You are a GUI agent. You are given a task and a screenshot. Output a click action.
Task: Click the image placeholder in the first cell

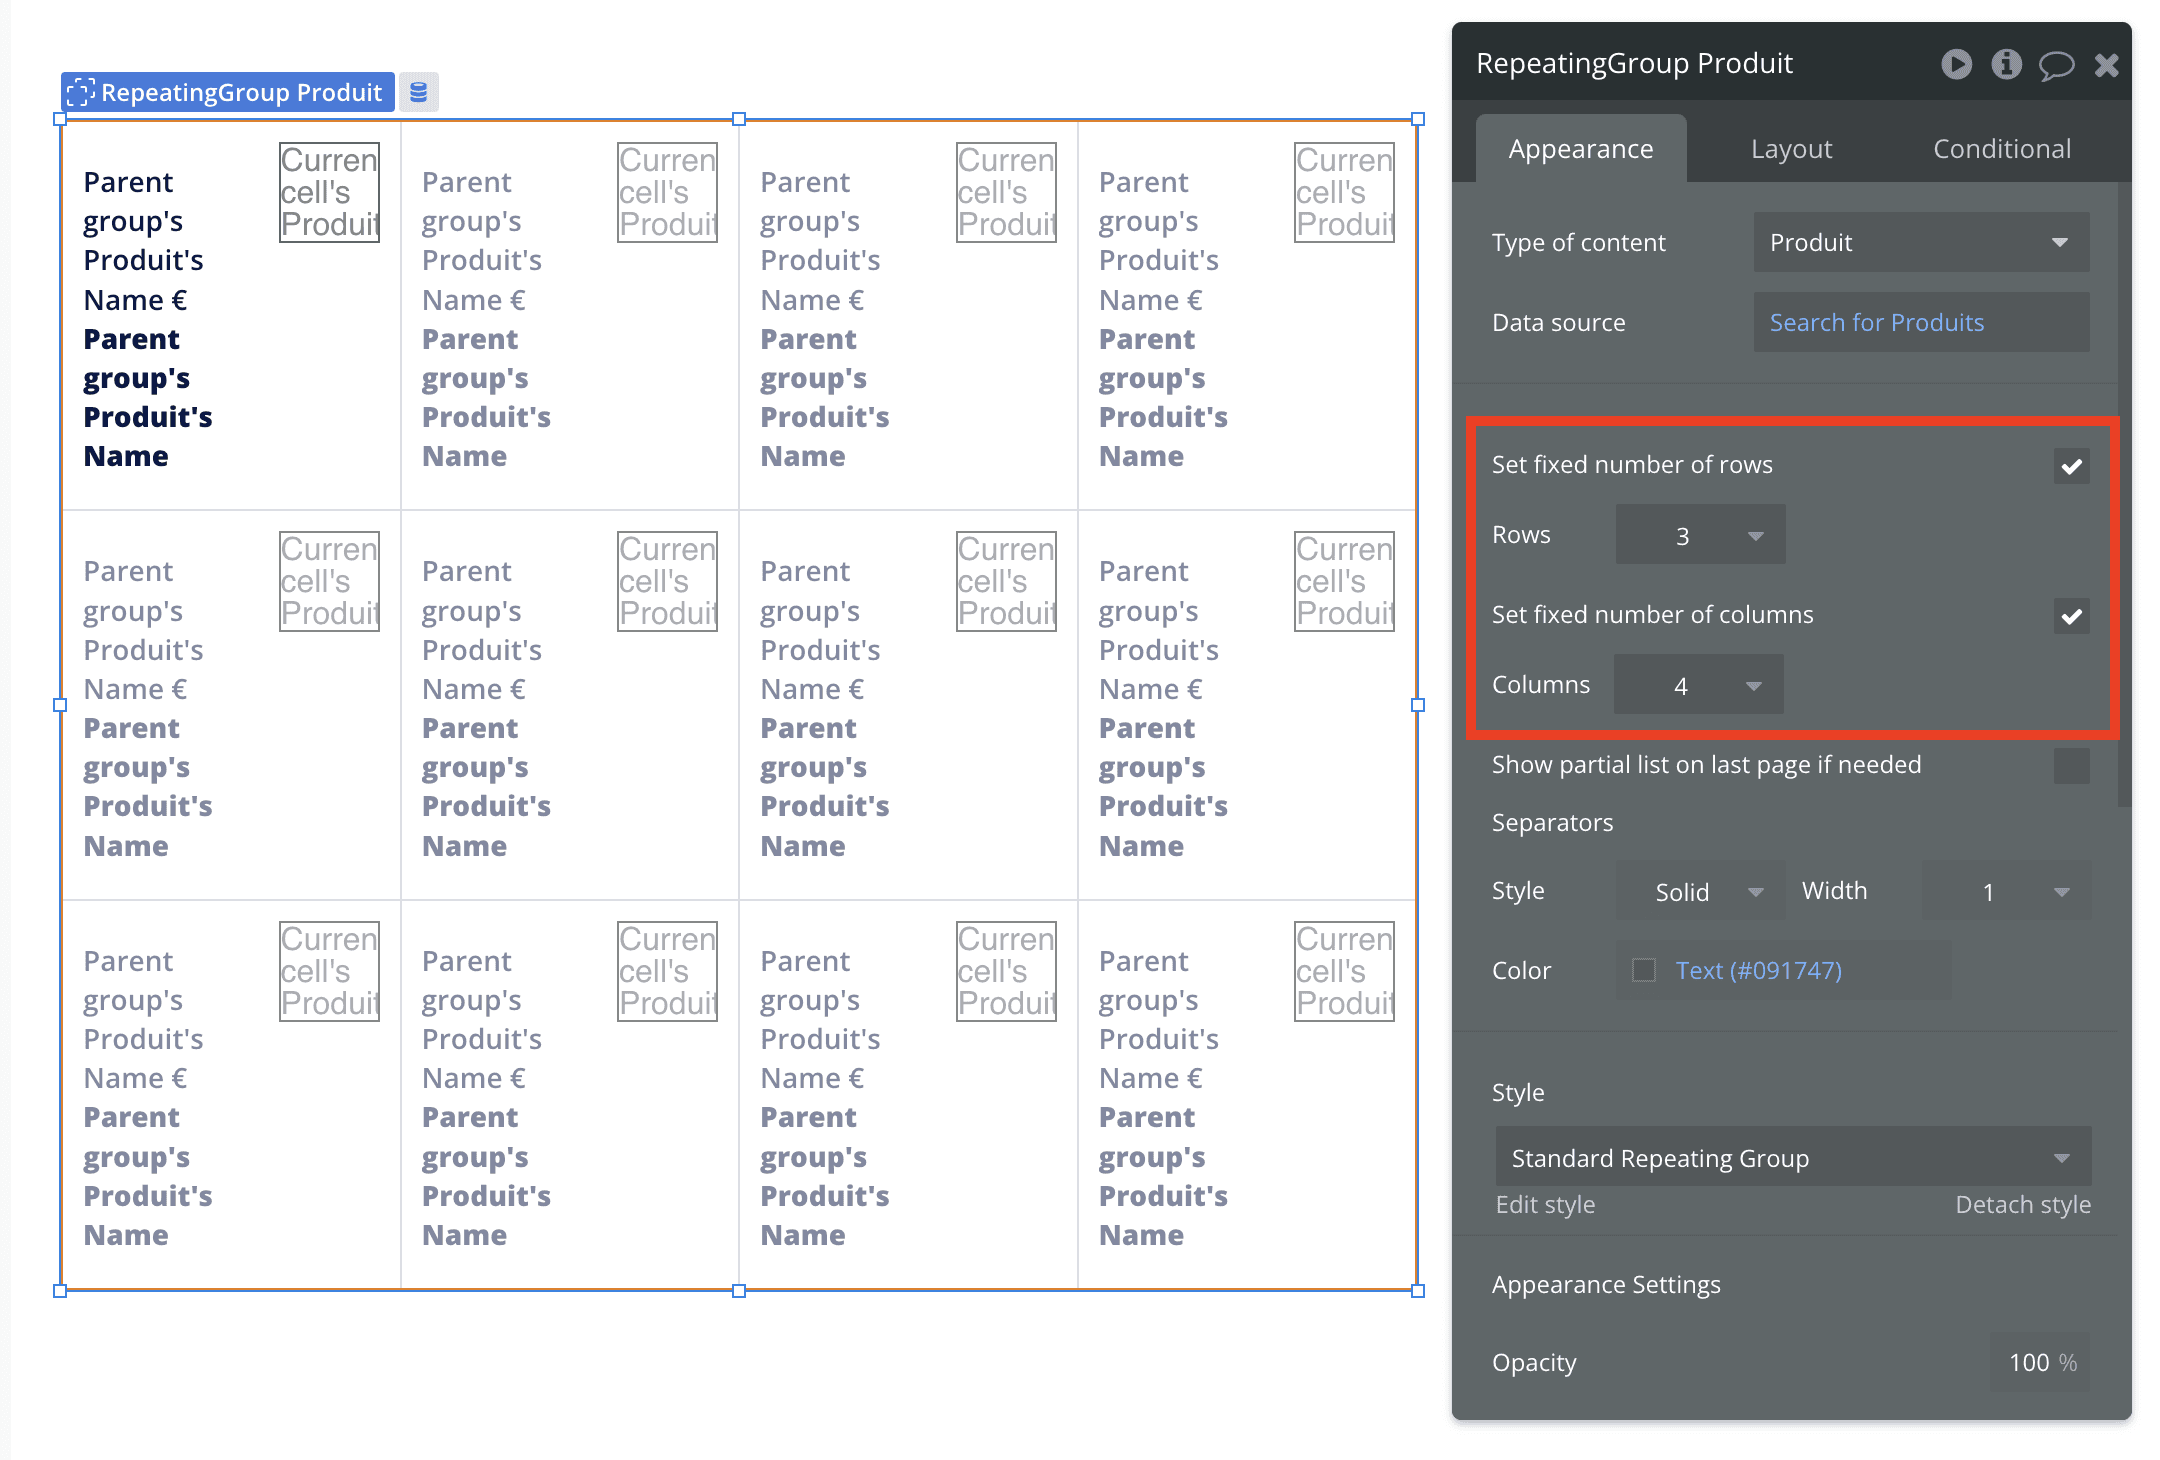(x=329, y=192)
